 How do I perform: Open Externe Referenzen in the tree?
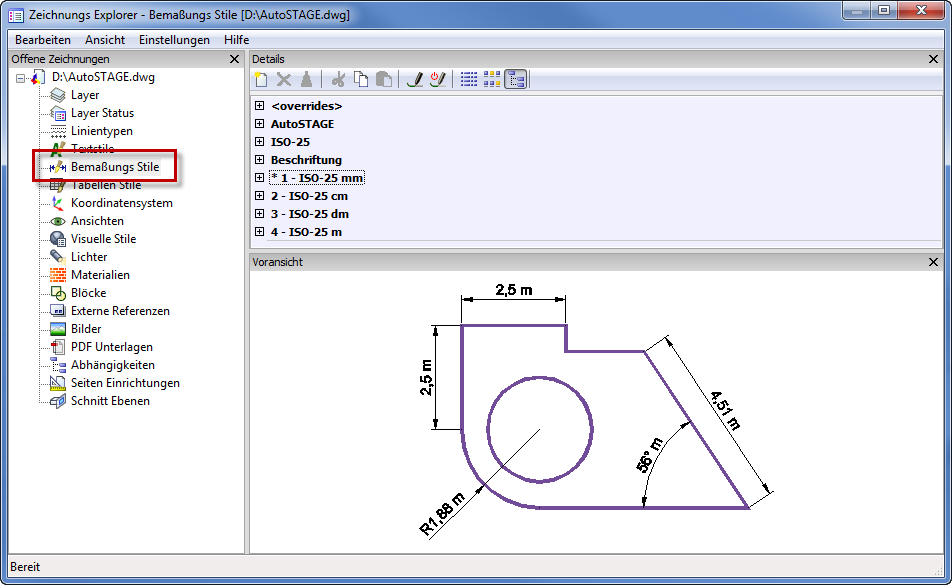pyautogui.click(x=120, y=311)
